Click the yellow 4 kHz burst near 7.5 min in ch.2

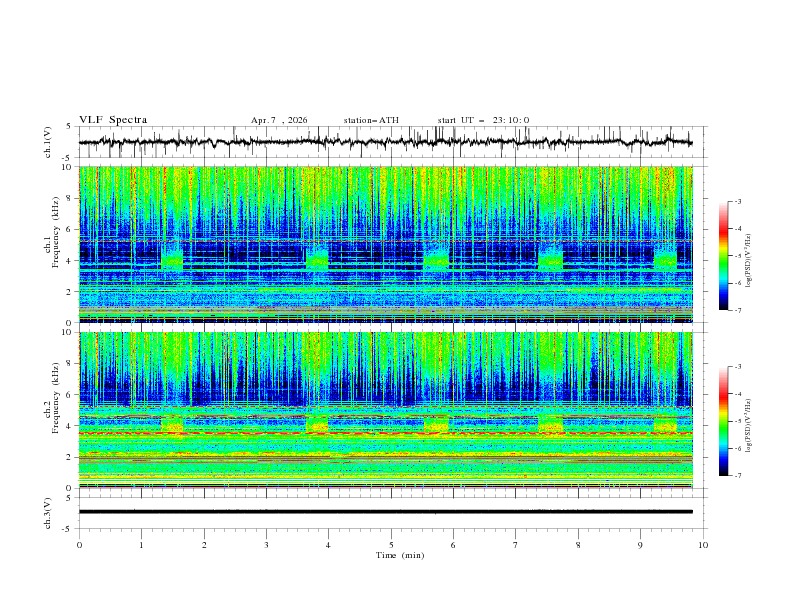coord(551,425)
